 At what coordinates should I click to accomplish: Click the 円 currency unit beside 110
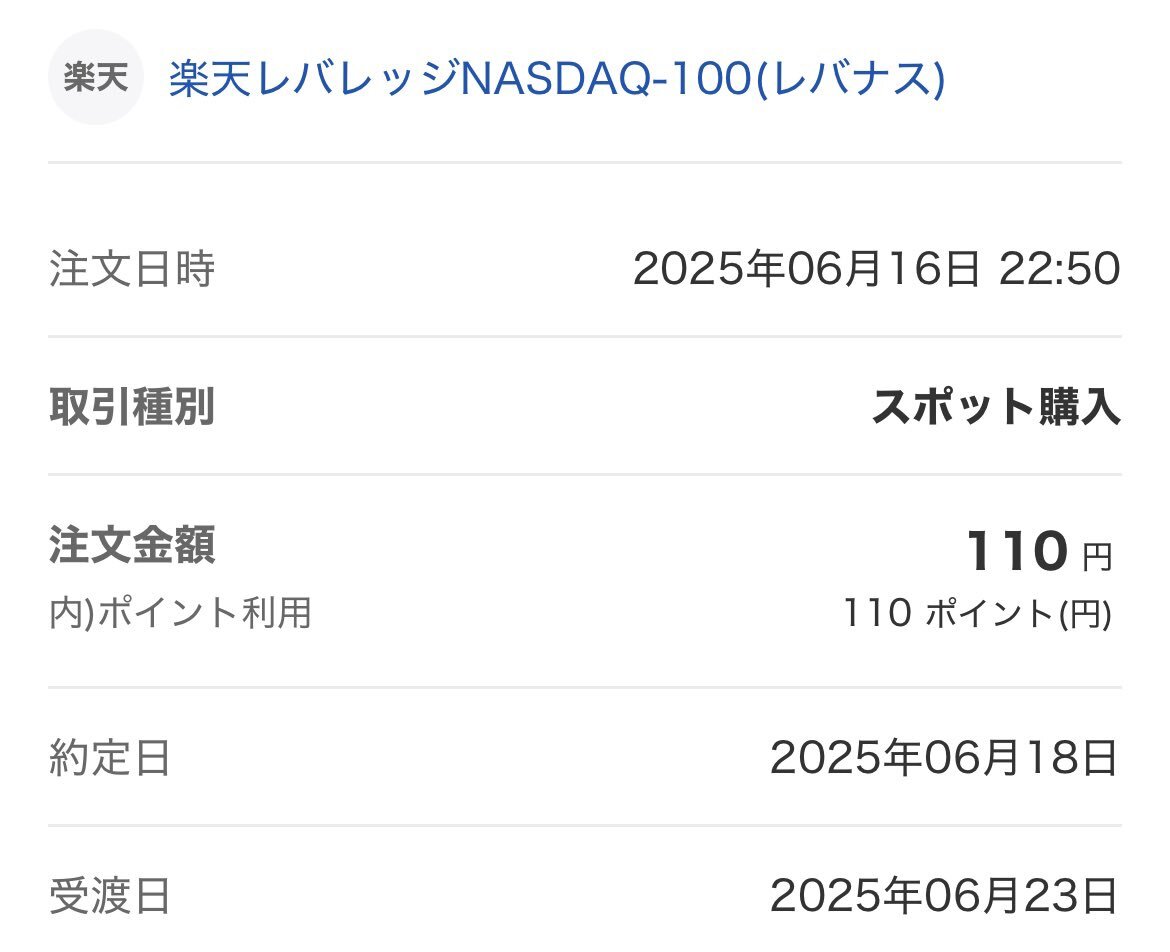pos(1098,557)
